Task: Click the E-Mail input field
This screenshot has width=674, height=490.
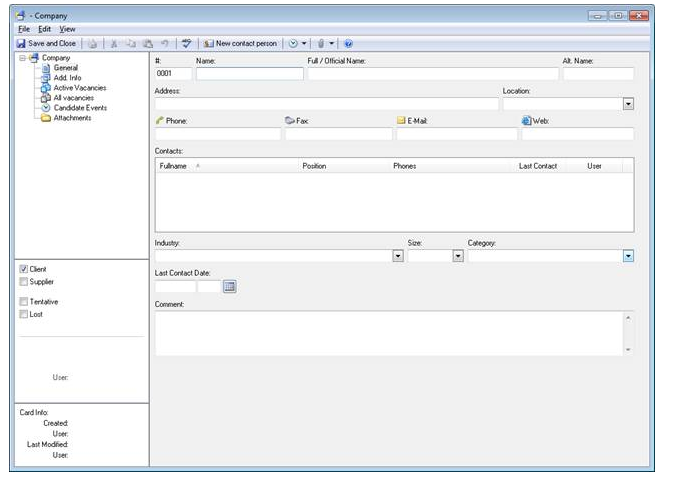Action: (x=457, y=134)
